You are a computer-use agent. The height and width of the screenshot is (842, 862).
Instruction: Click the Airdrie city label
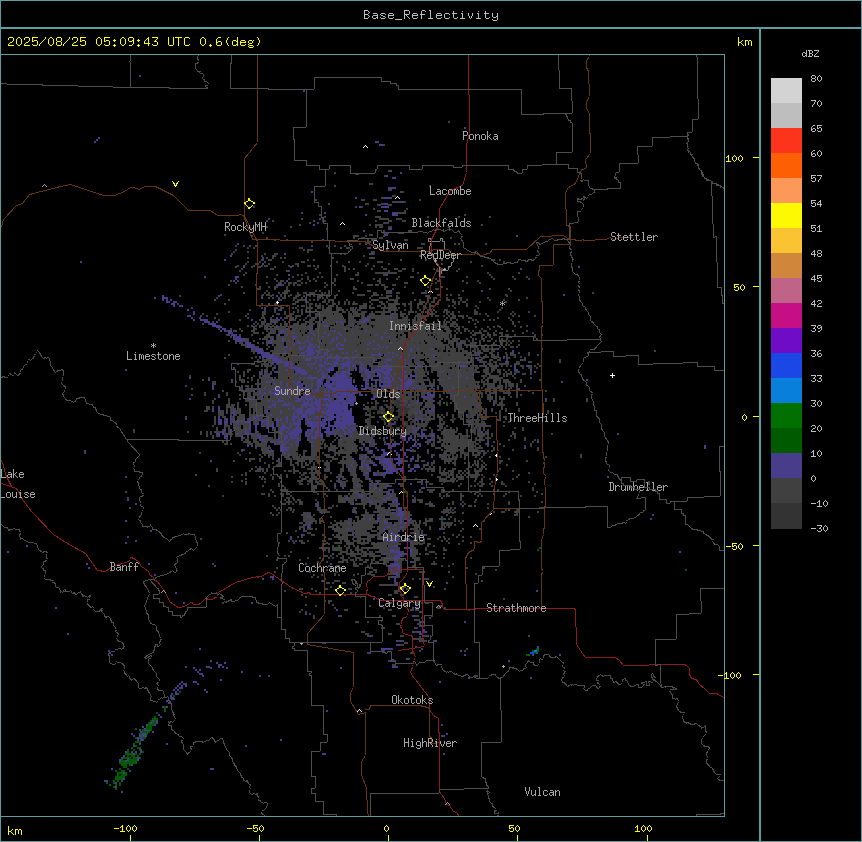tap(404, 537)
